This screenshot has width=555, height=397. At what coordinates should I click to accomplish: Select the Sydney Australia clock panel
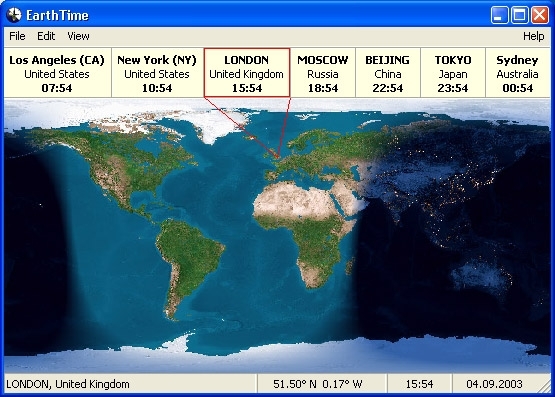(x=517, y=73)
